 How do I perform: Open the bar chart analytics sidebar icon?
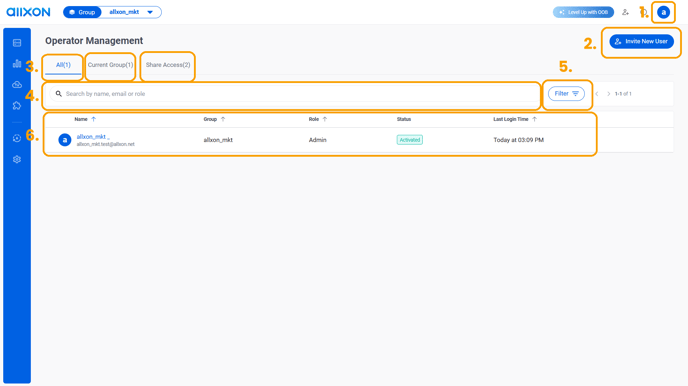(17, 64)
